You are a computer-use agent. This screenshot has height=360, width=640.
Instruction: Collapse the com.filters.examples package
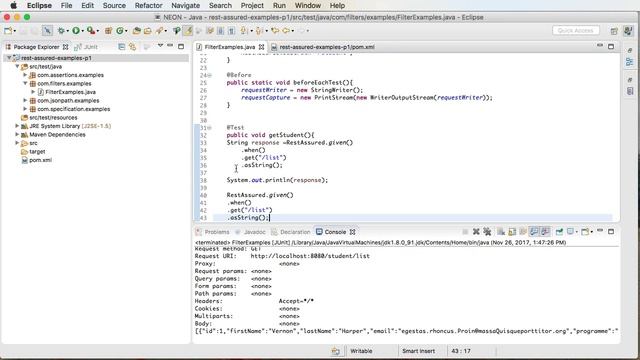pos(25,83)
